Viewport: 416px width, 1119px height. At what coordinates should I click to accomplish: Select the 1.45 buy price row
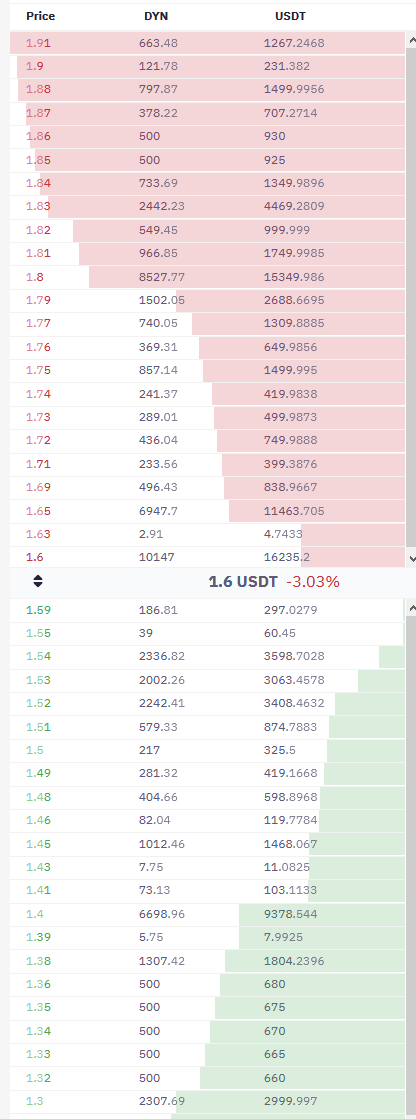pos(208,844)
